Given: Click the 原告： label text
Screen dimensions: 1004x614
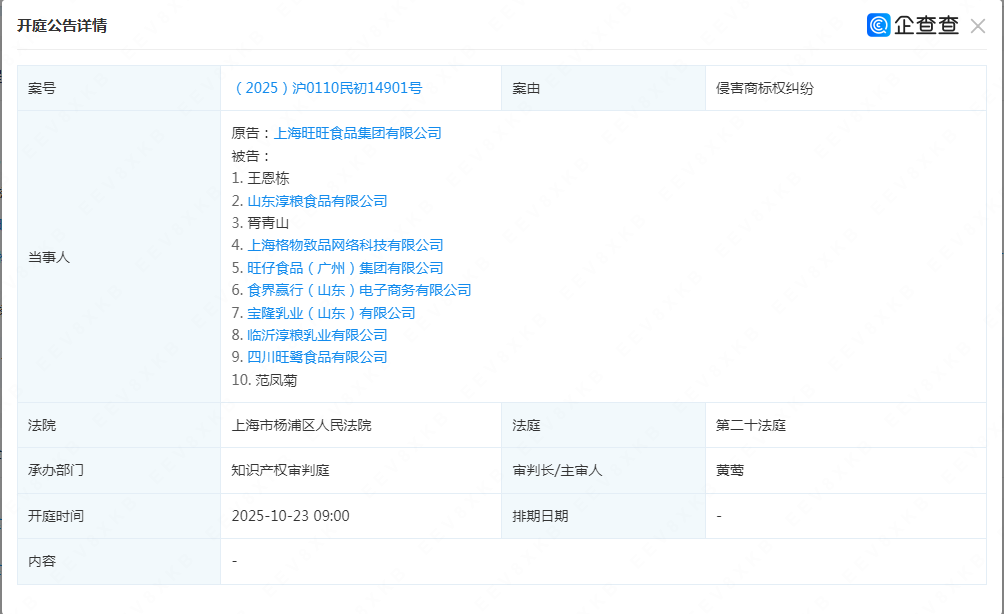Looking at the screenshot, I should (x=252, y=133).
